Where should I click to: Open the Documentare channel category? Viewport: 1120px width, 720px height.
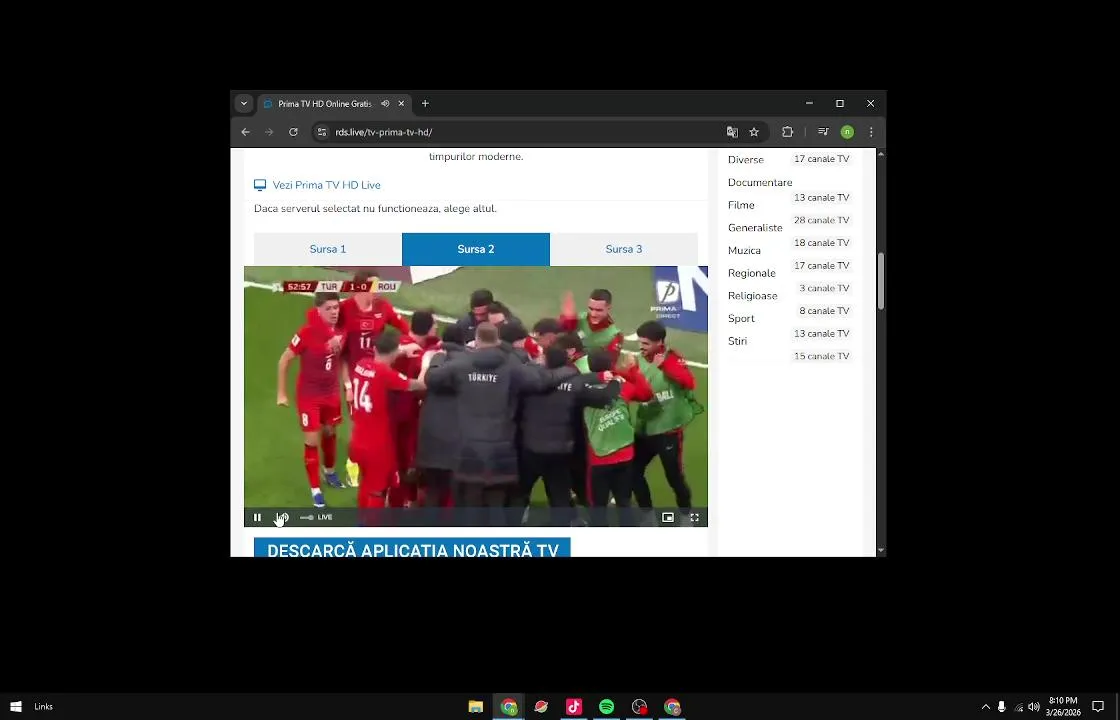[x=760, y=183]
